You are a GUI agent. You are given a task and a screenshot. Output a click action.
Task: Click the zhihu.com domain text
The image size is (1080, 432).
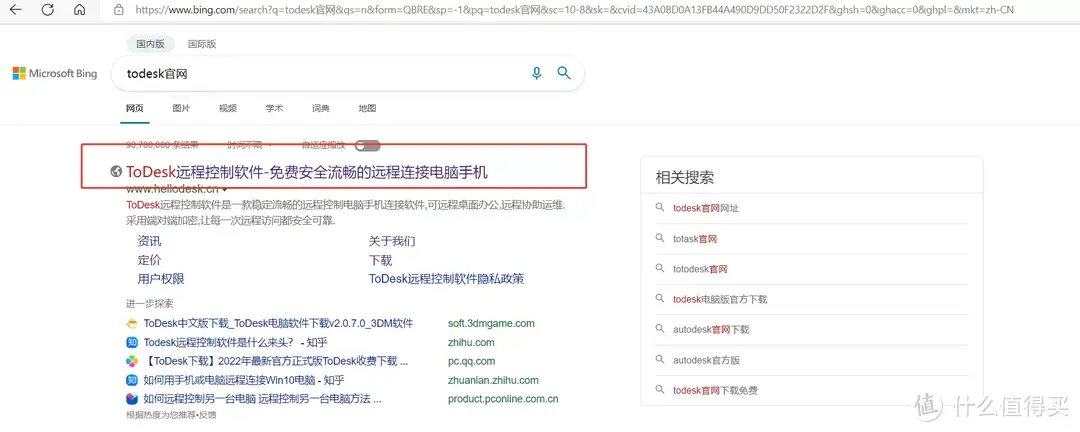[x=471, y=342]
